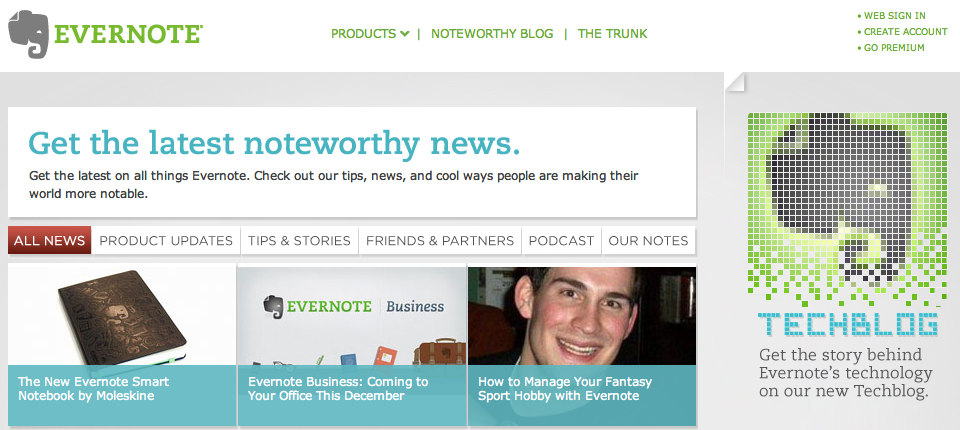Switch to the Product Updates tab
Viewport: 960px width, 430px height.
pyautogui.click(x=166, y=240)
